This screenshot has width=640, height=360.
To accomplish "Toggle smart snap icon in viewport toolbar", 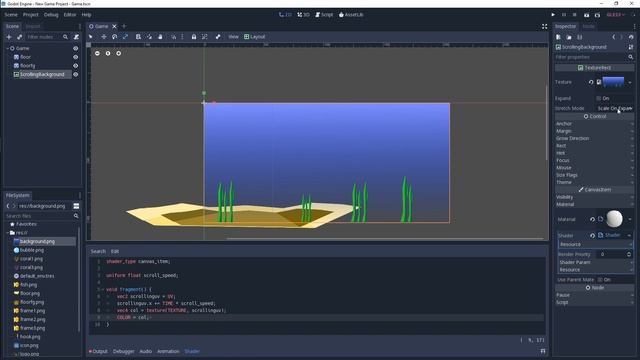I will (x=173, y=37).
